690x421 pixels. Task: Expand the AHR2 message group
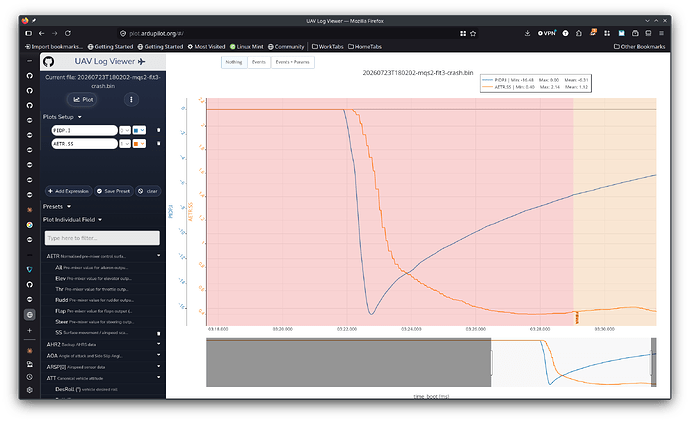click(103, 344)
